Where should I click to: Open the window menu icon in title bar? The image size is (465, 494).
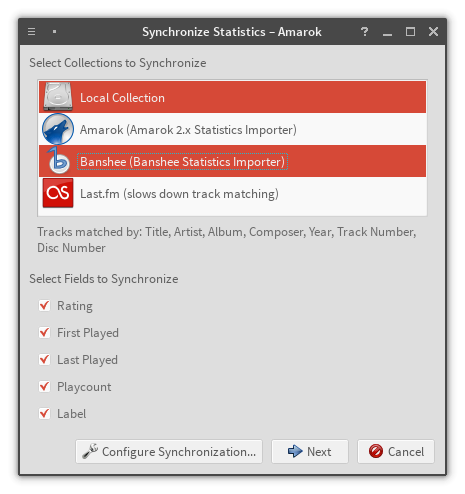point(32,32)
